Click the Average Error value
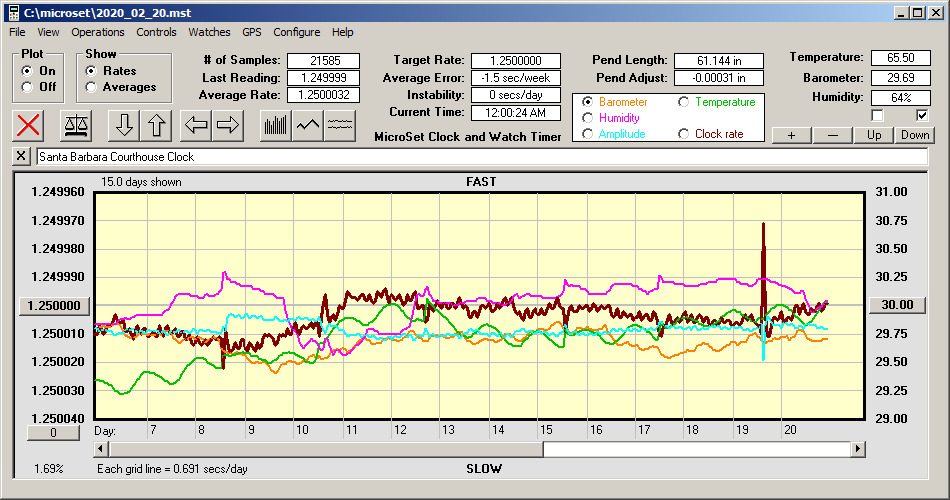Image resolution: width=950 pixels, height=500 pixels. pyautogui.click(x=516, y=78)
